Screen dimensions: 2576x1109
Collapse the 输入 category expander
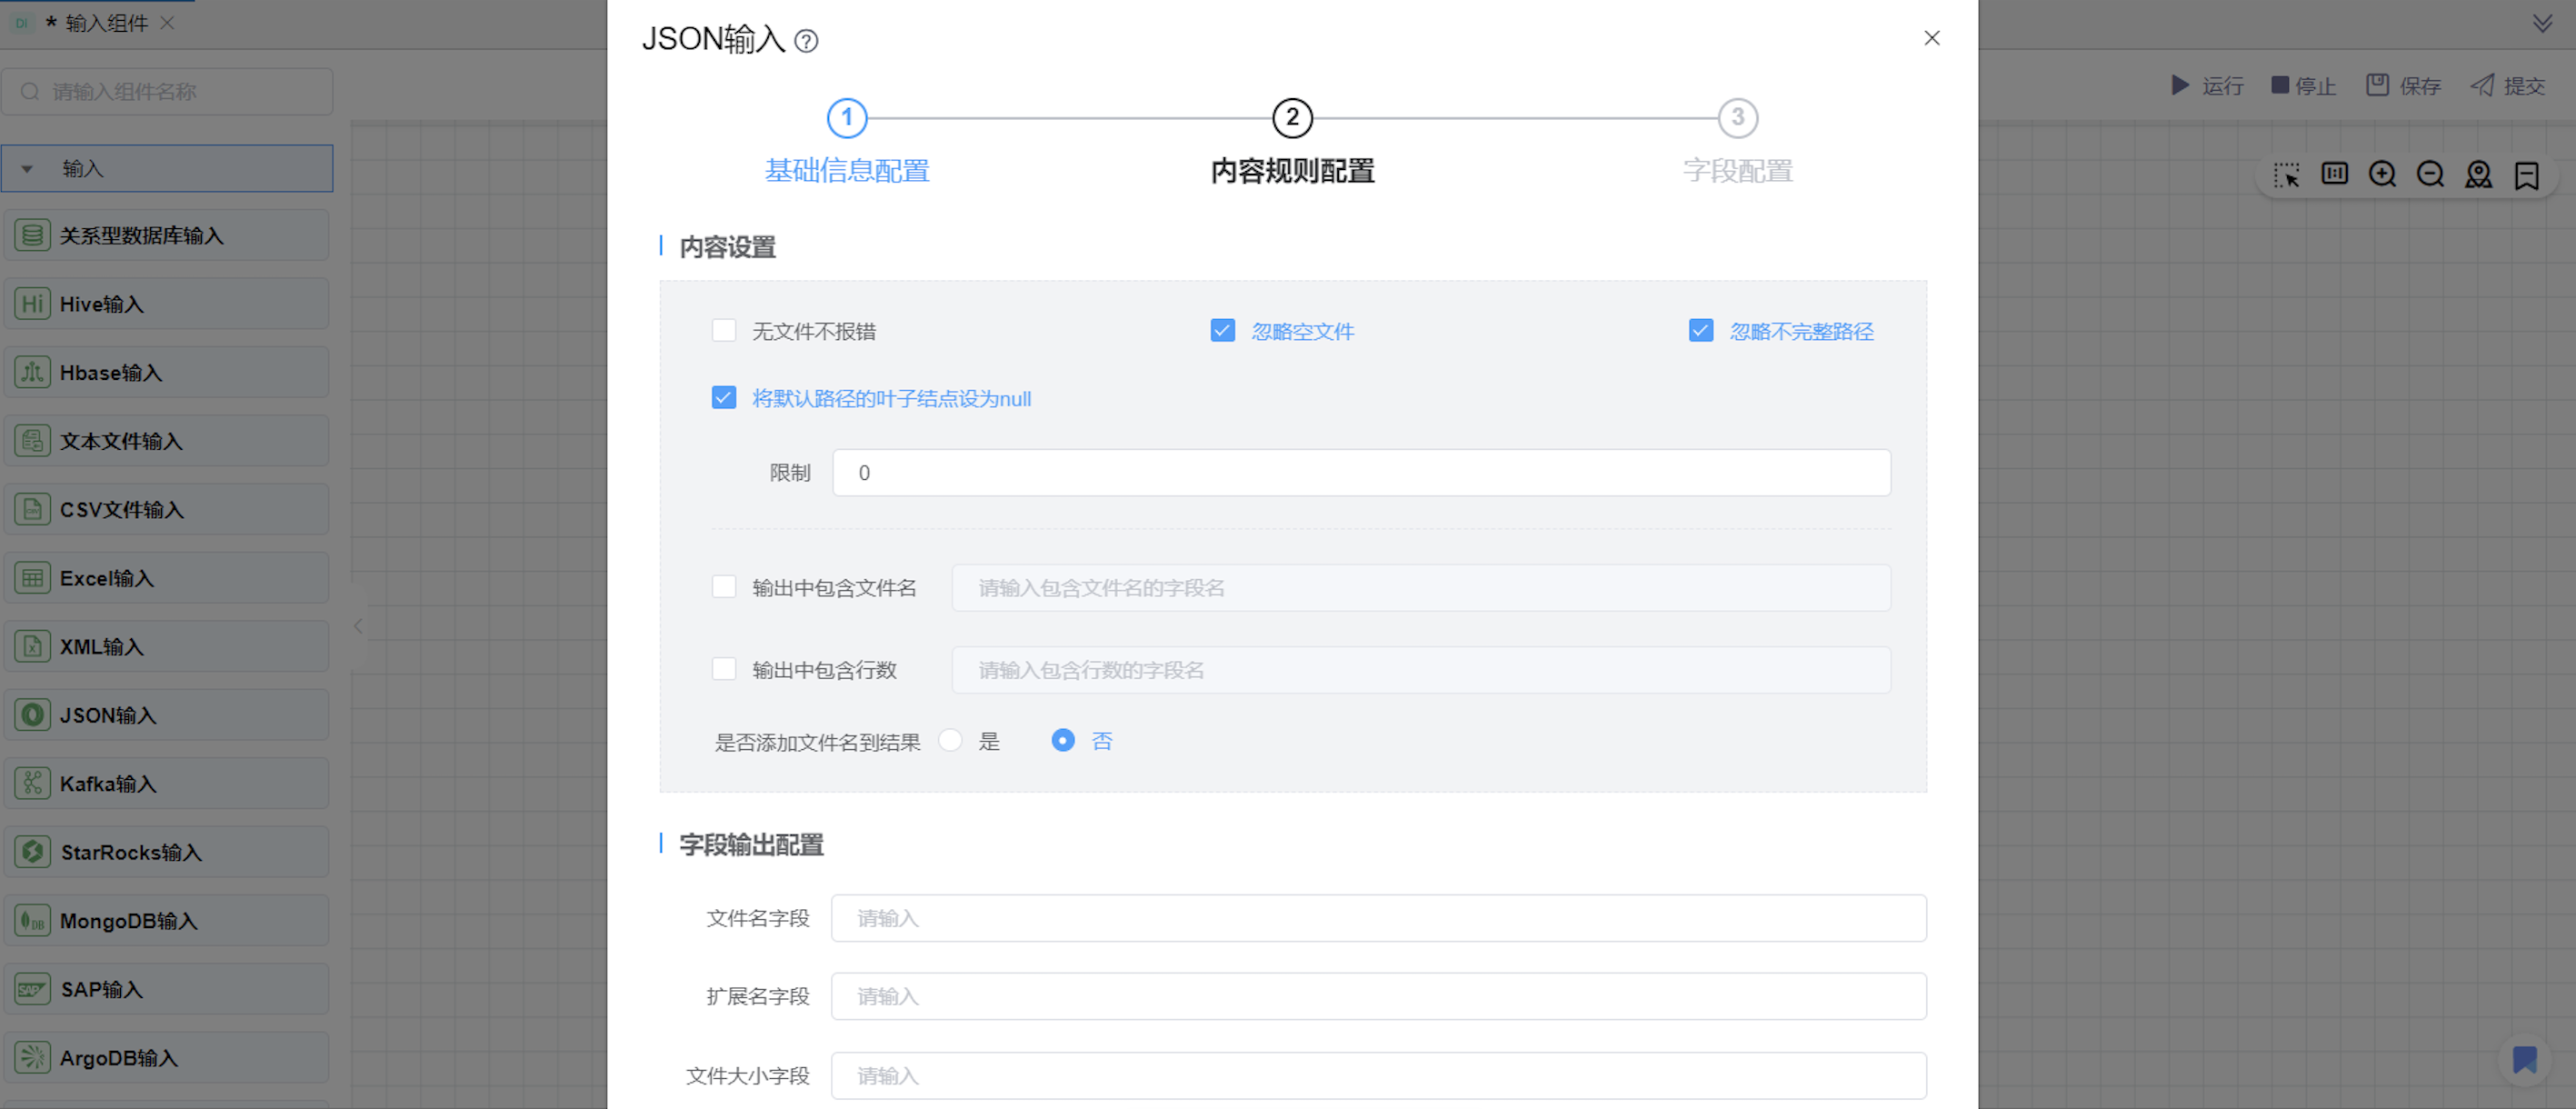(28, 169)
